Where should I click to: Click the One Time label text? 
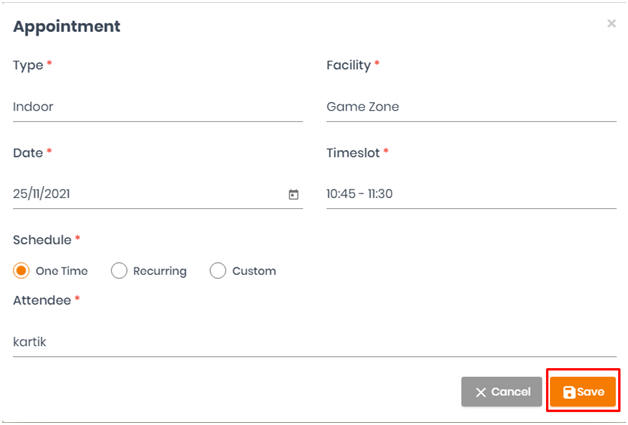click(x=62, y=271)
